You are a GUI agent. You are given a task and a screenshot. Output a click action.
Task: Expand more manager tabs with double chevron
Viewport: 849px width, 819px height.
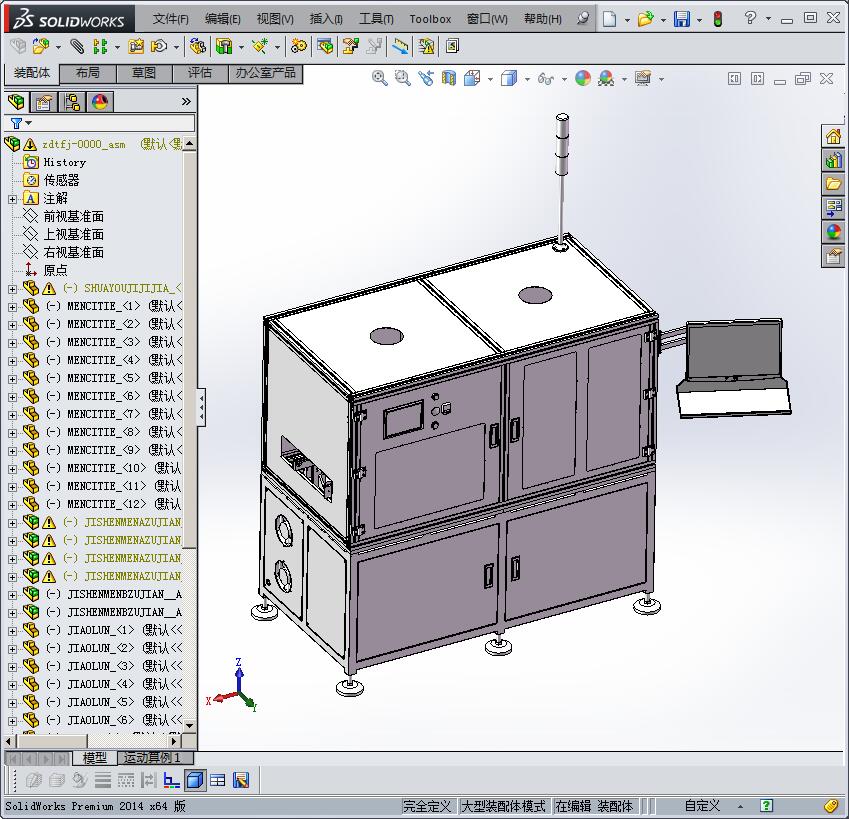pyautogui.click(x=186, y=101)
